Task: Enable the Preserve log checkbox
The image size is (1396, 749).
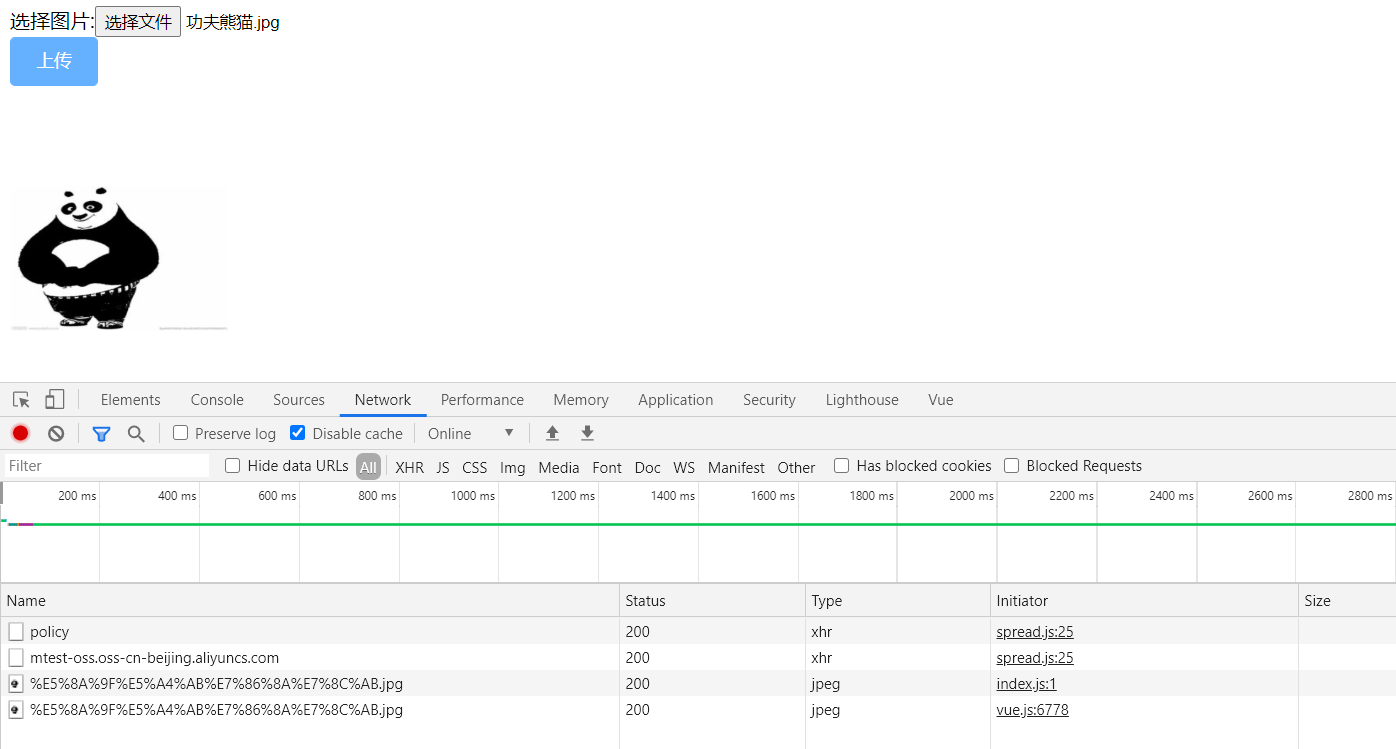Action: click(x=181, y=433)
